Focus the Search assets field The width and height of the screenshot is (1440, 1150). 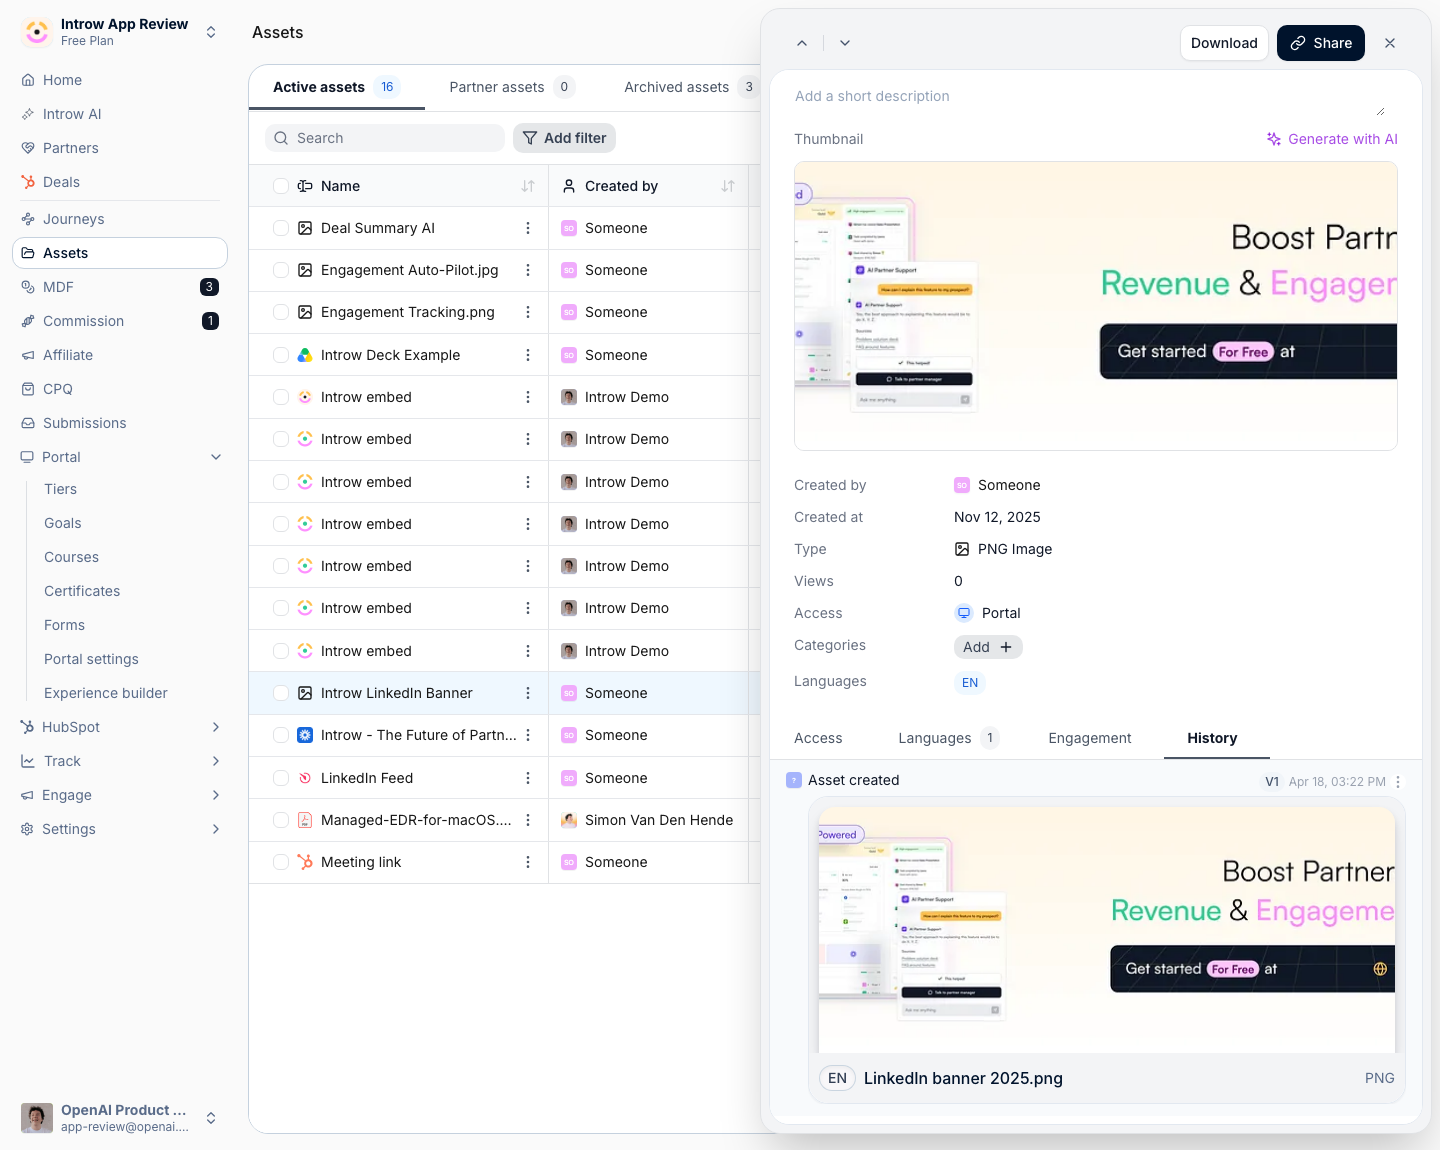[x=385, y=138]
